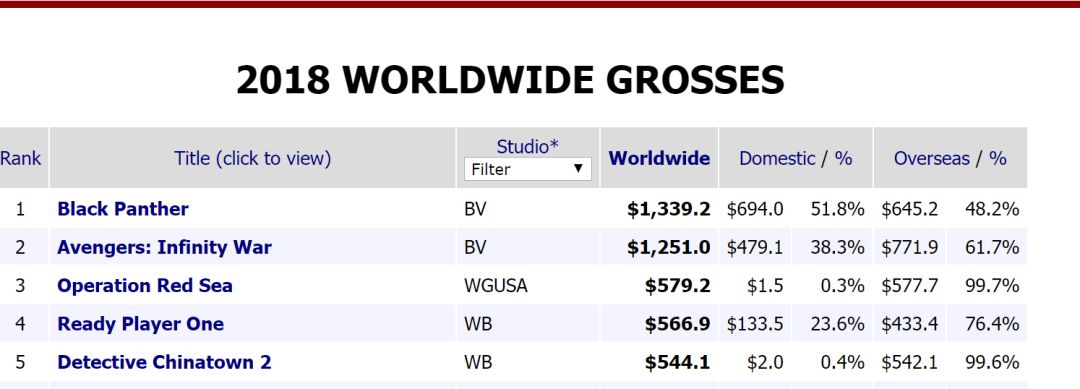The height and width of the screenshot is (389, 1080).
Task: Open the Studio Filter dropdown
Action: (528, 169)
